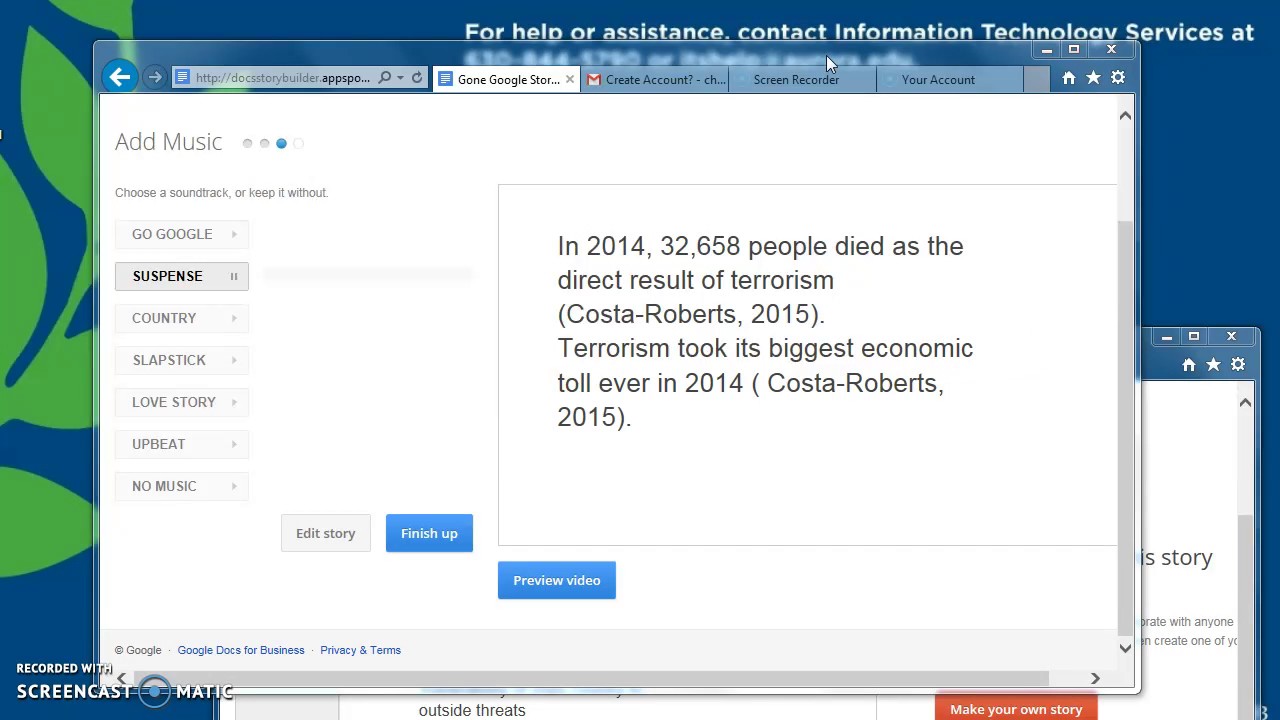Click the browser forward arrow

click(154, 78)
